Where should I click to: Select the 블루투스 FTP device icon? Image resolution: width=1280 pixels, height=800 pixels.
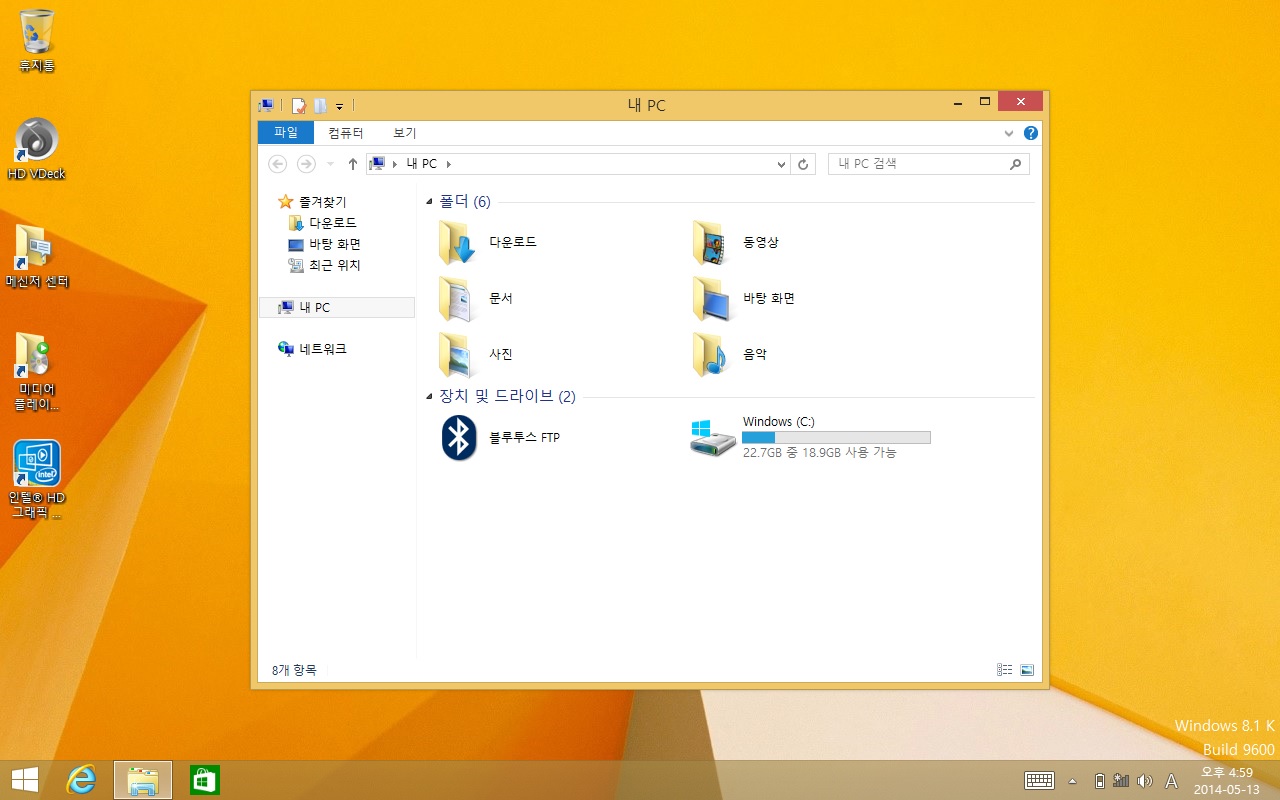click(459, 438)
